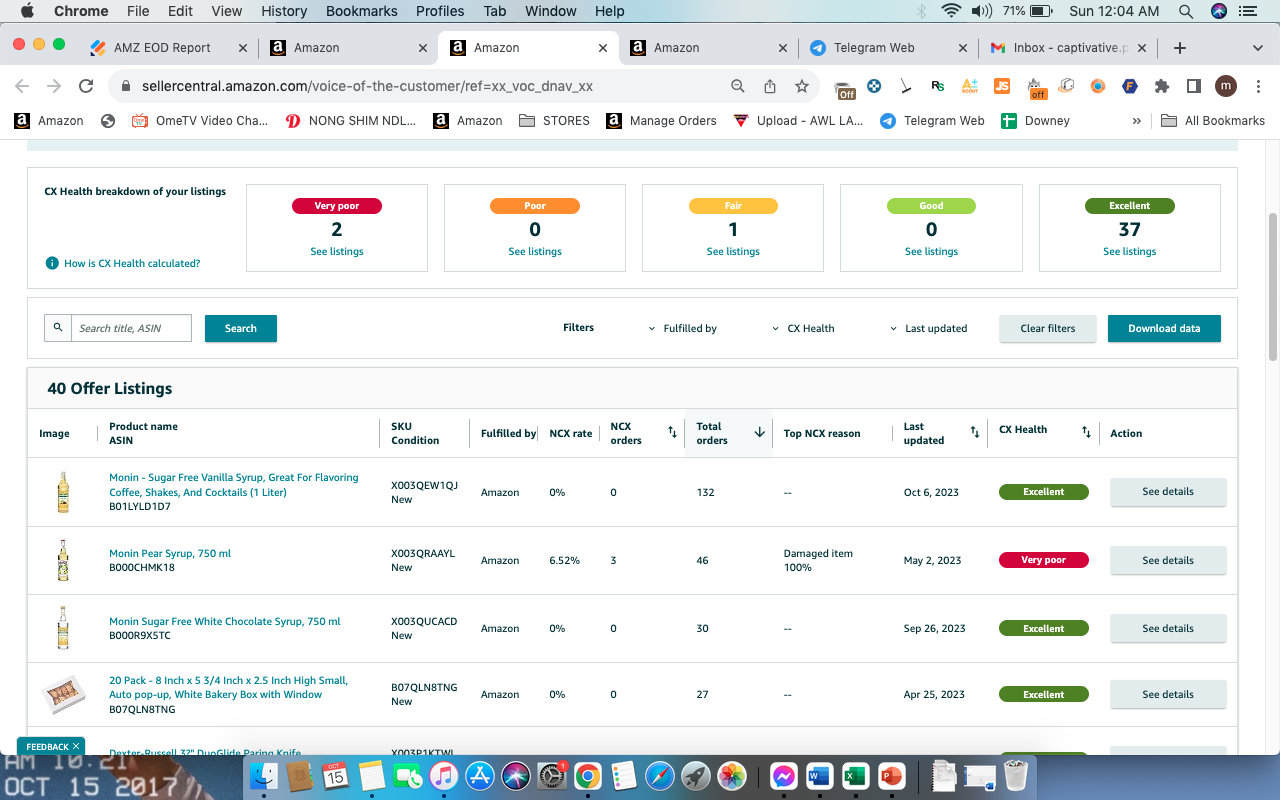This screenshot has height=800, width=1280.
Task: See listings under Very poor
Action: 337,252
